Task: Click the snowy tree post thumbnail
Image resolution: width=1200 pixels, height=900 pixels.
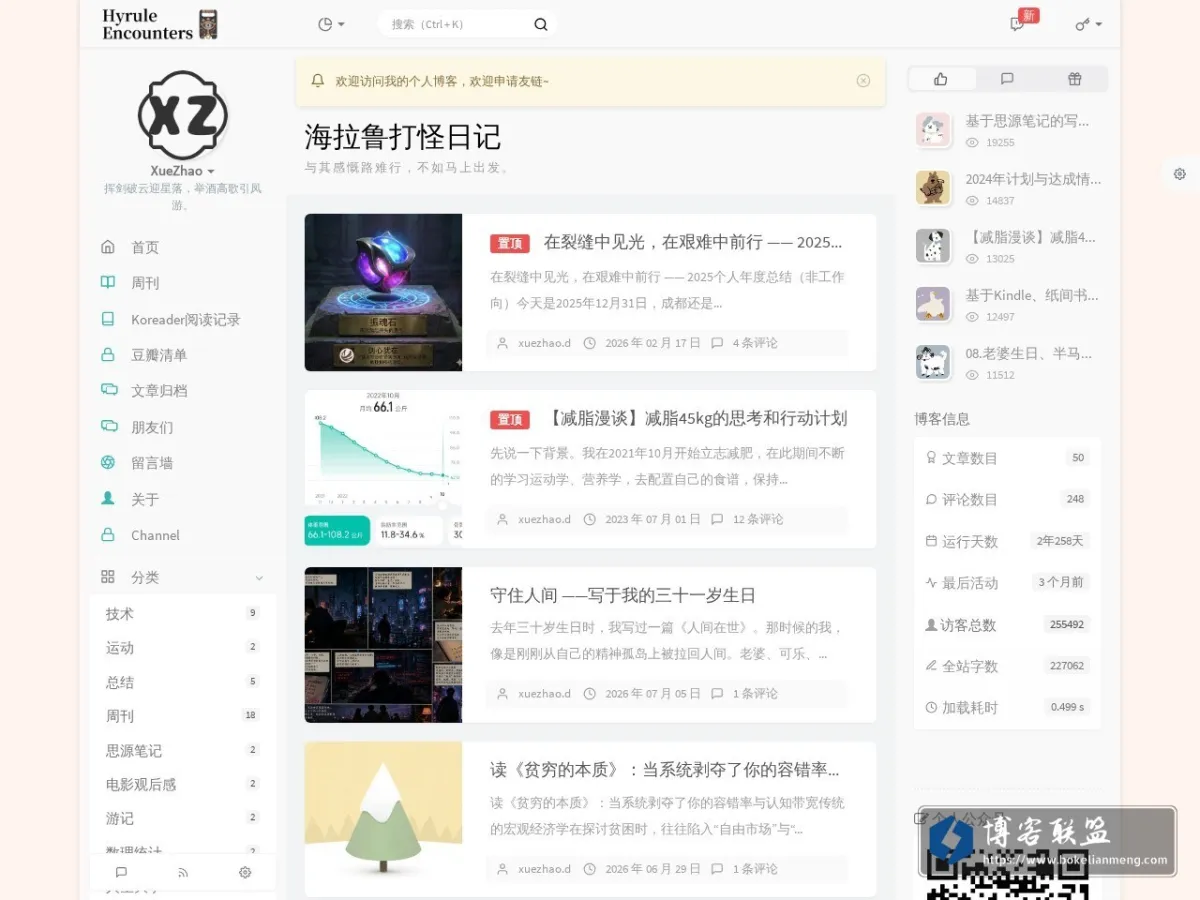Action: pos(383,819)
